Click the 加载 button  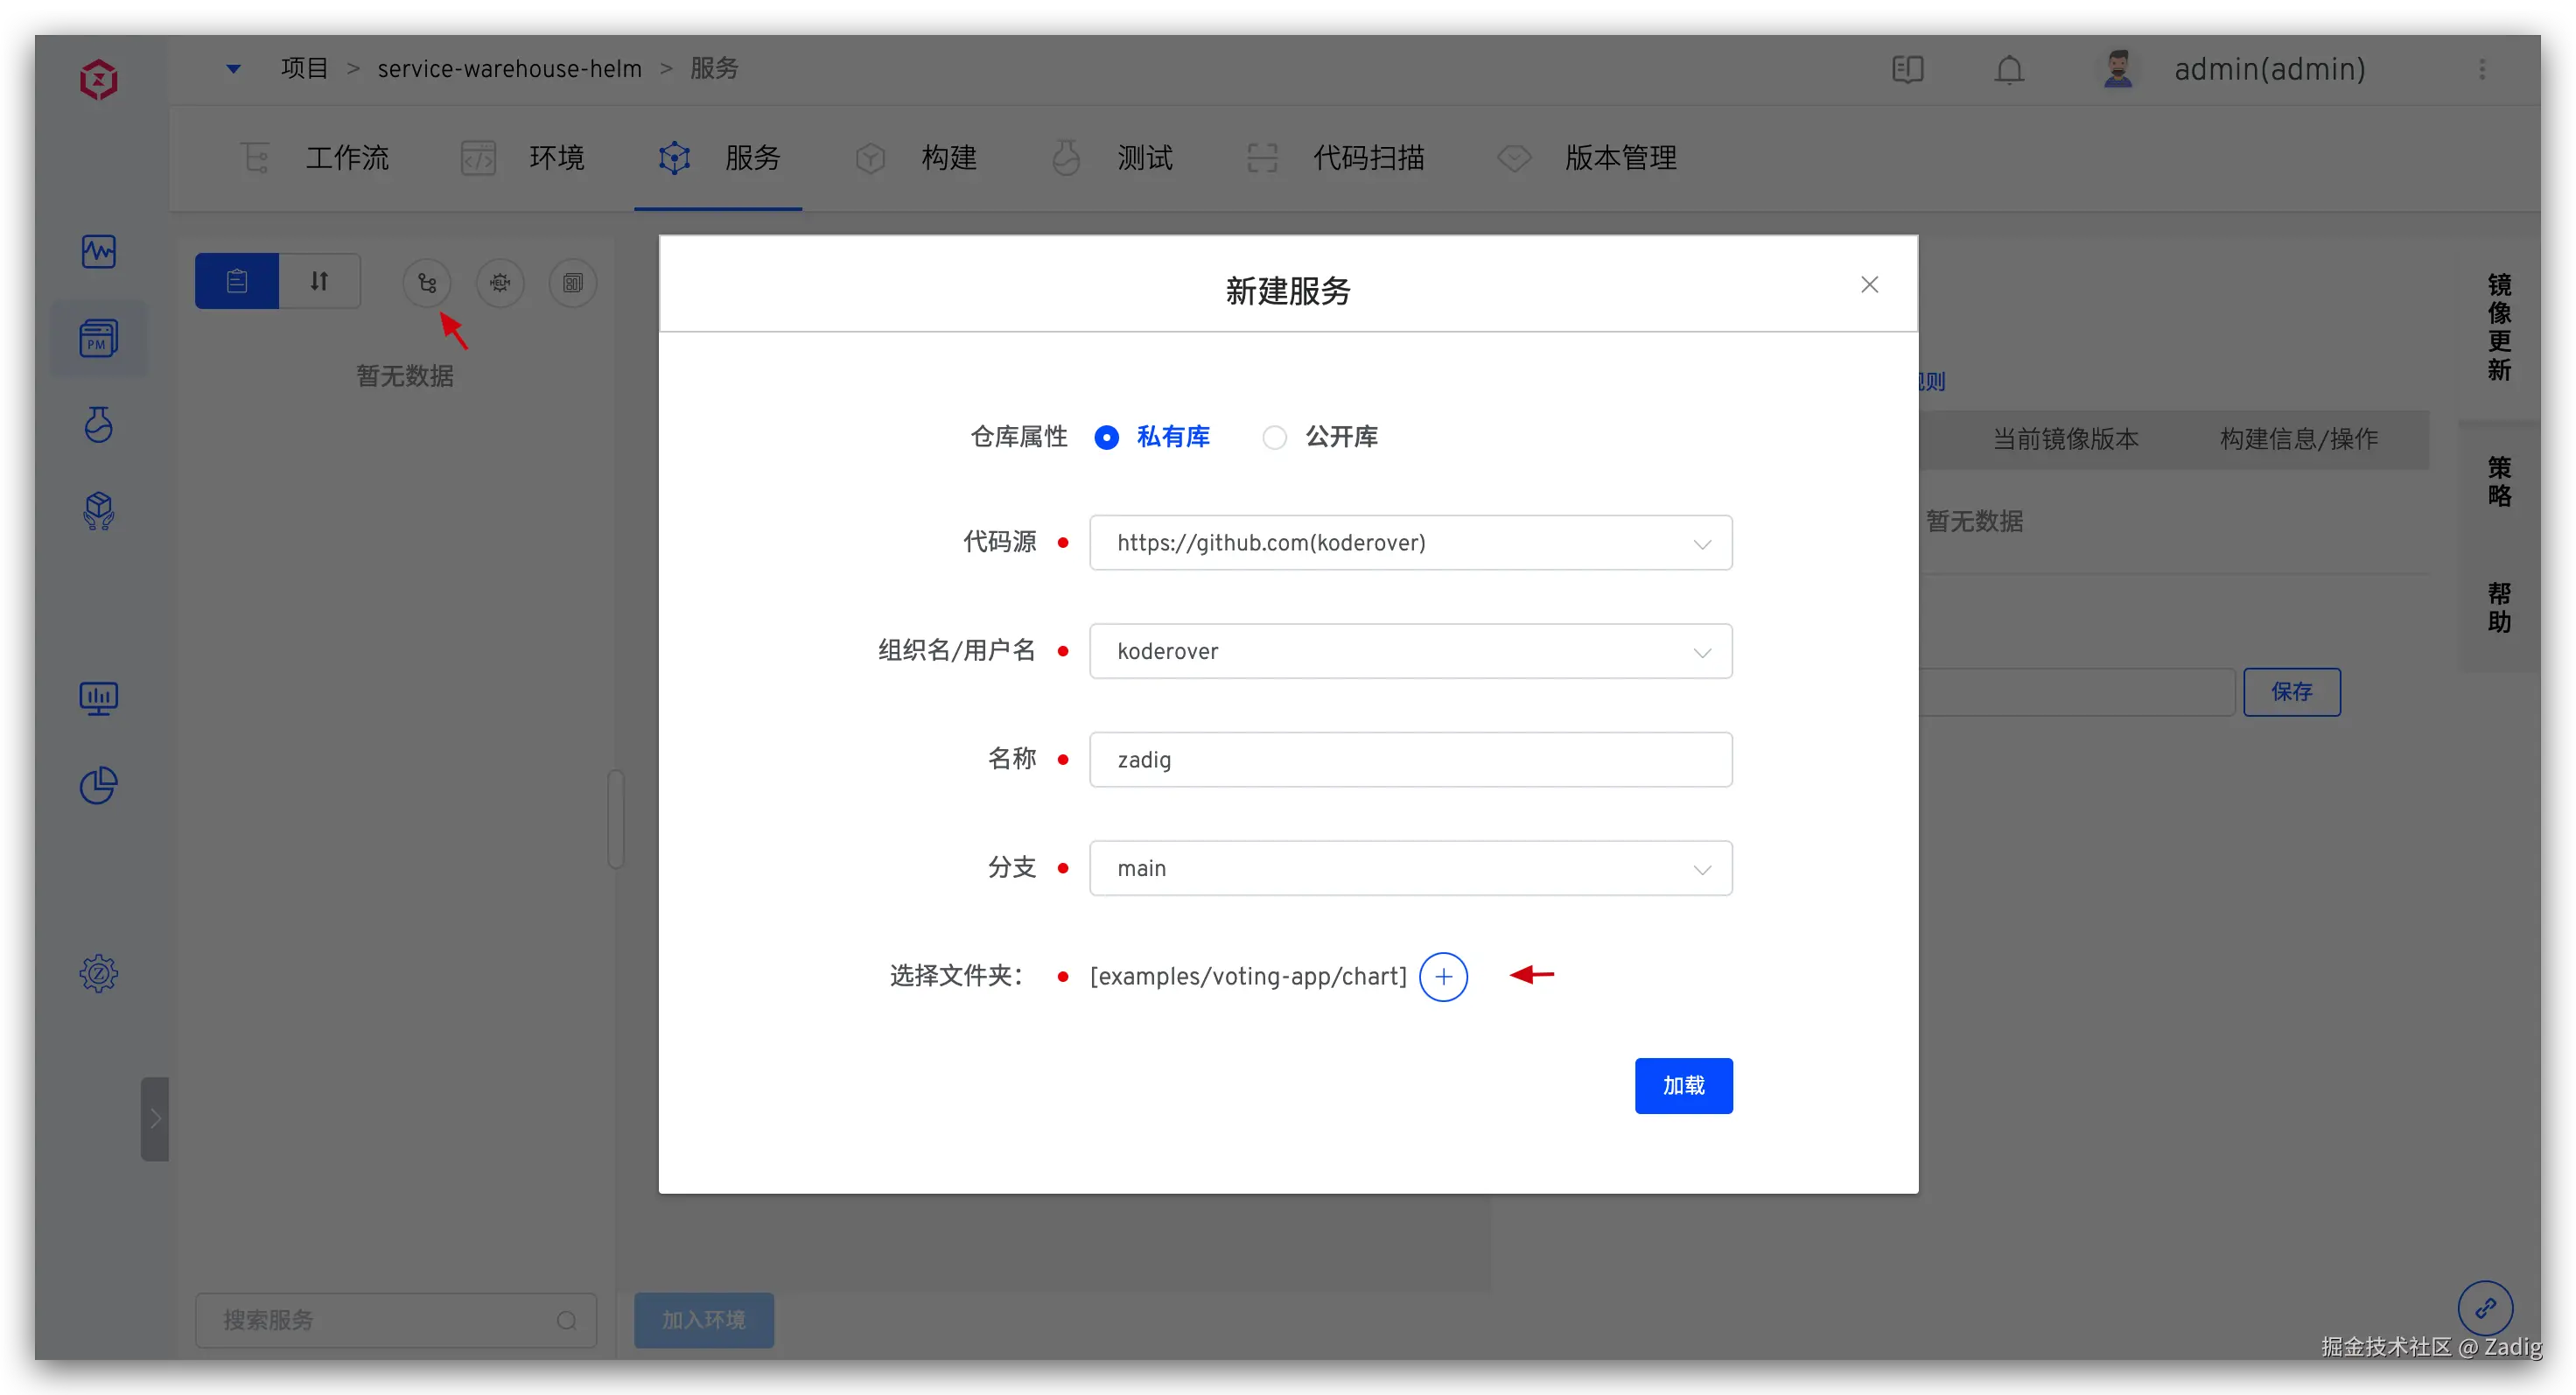tap(1684, 1086)
